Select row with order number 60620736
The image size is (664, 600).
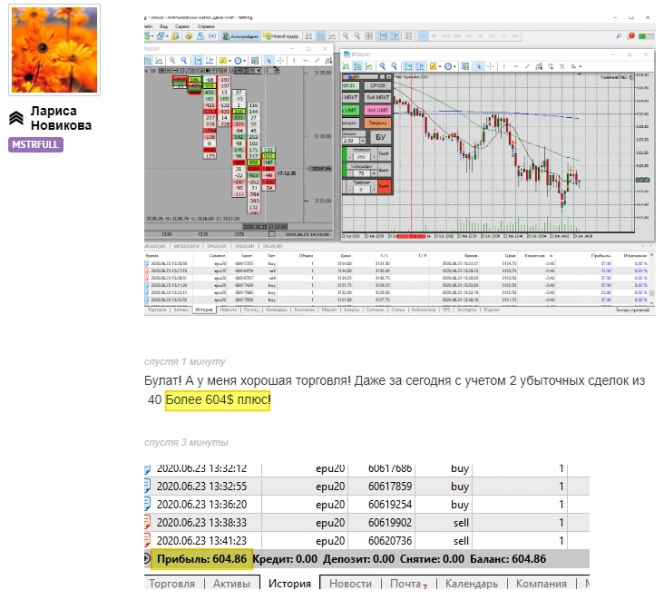pyautogui.click(x=367, y=540)
